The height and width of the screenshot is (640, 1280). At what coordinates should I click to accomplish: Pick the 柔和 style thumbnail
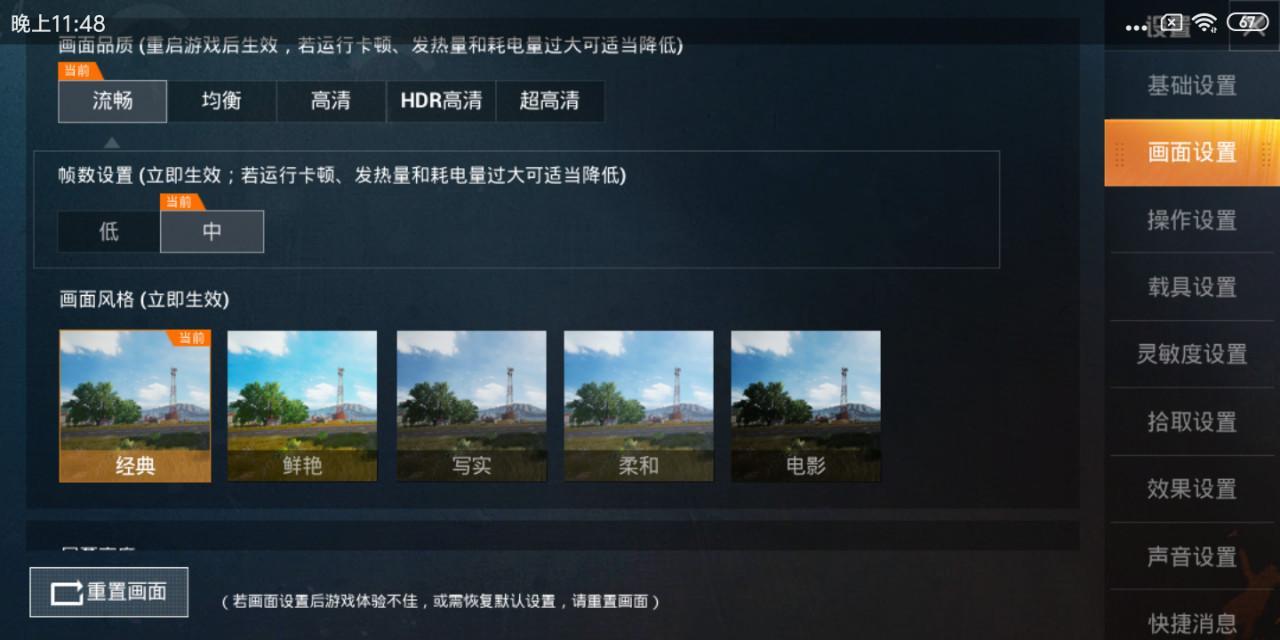[638, 406]
